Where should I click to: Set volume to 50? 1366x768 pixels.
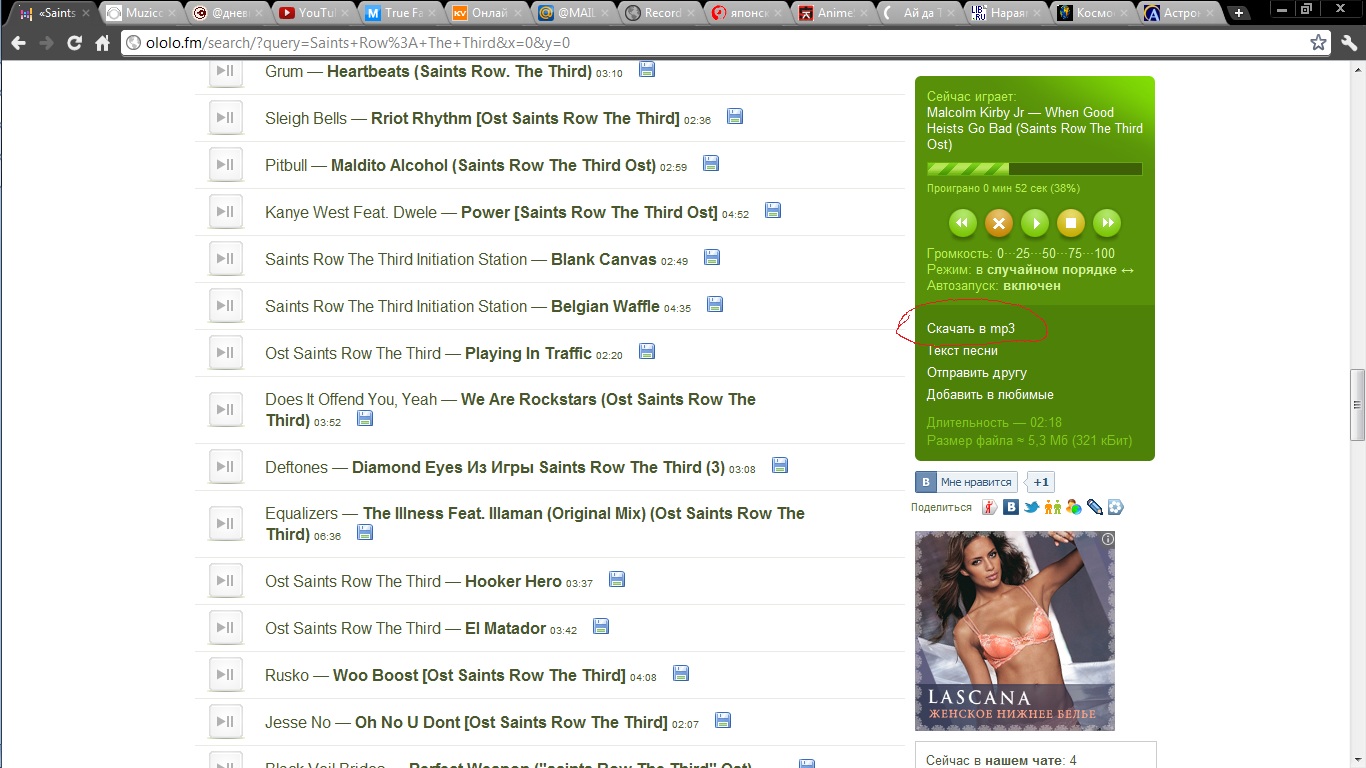1049,253
